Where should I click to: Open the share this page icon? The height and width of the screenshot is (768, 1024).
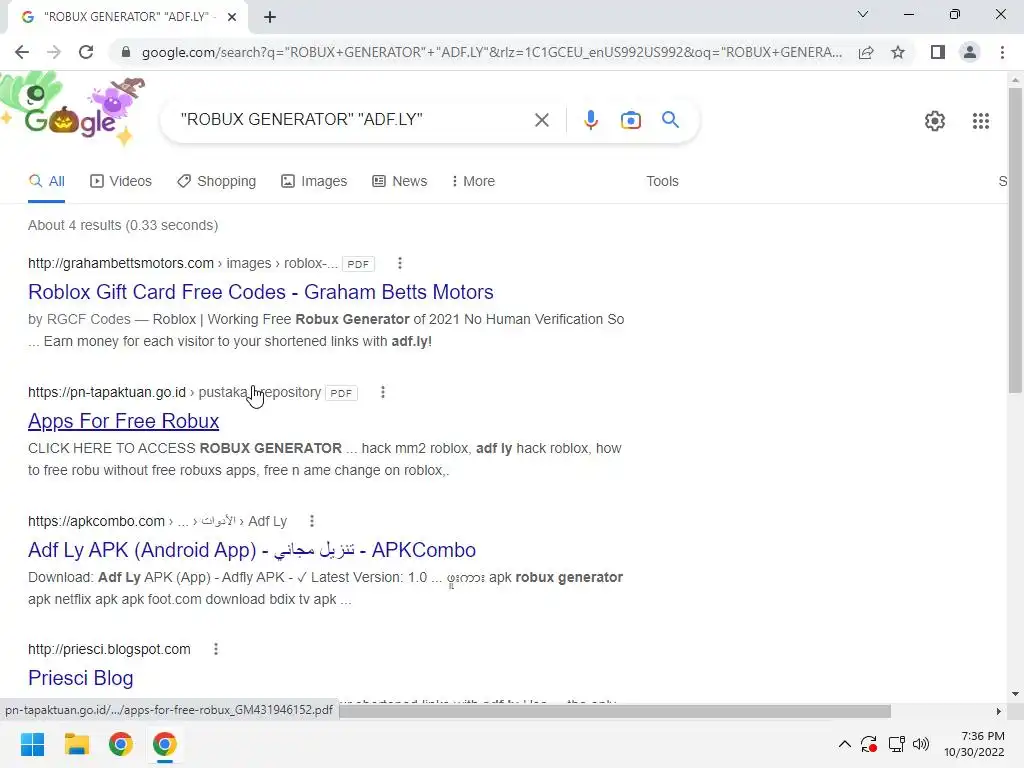[866, 52]
